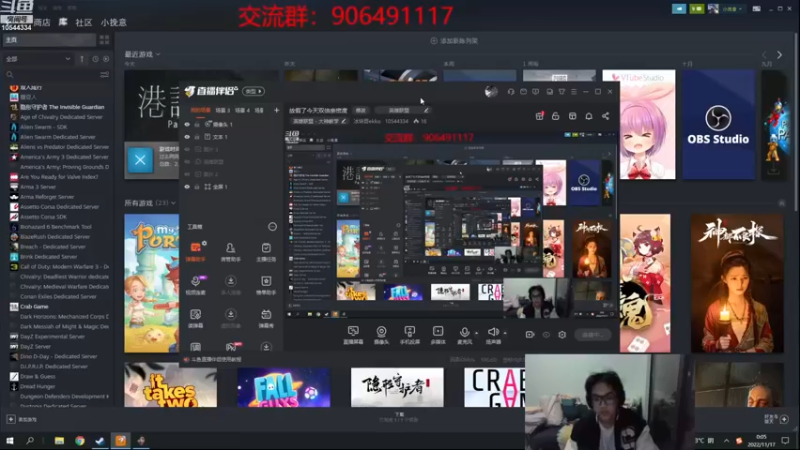The height and width of the screenshot is (450, 800).
Task: Toggle lock icon of fullscreen 1 source
Action: point(197,187)
